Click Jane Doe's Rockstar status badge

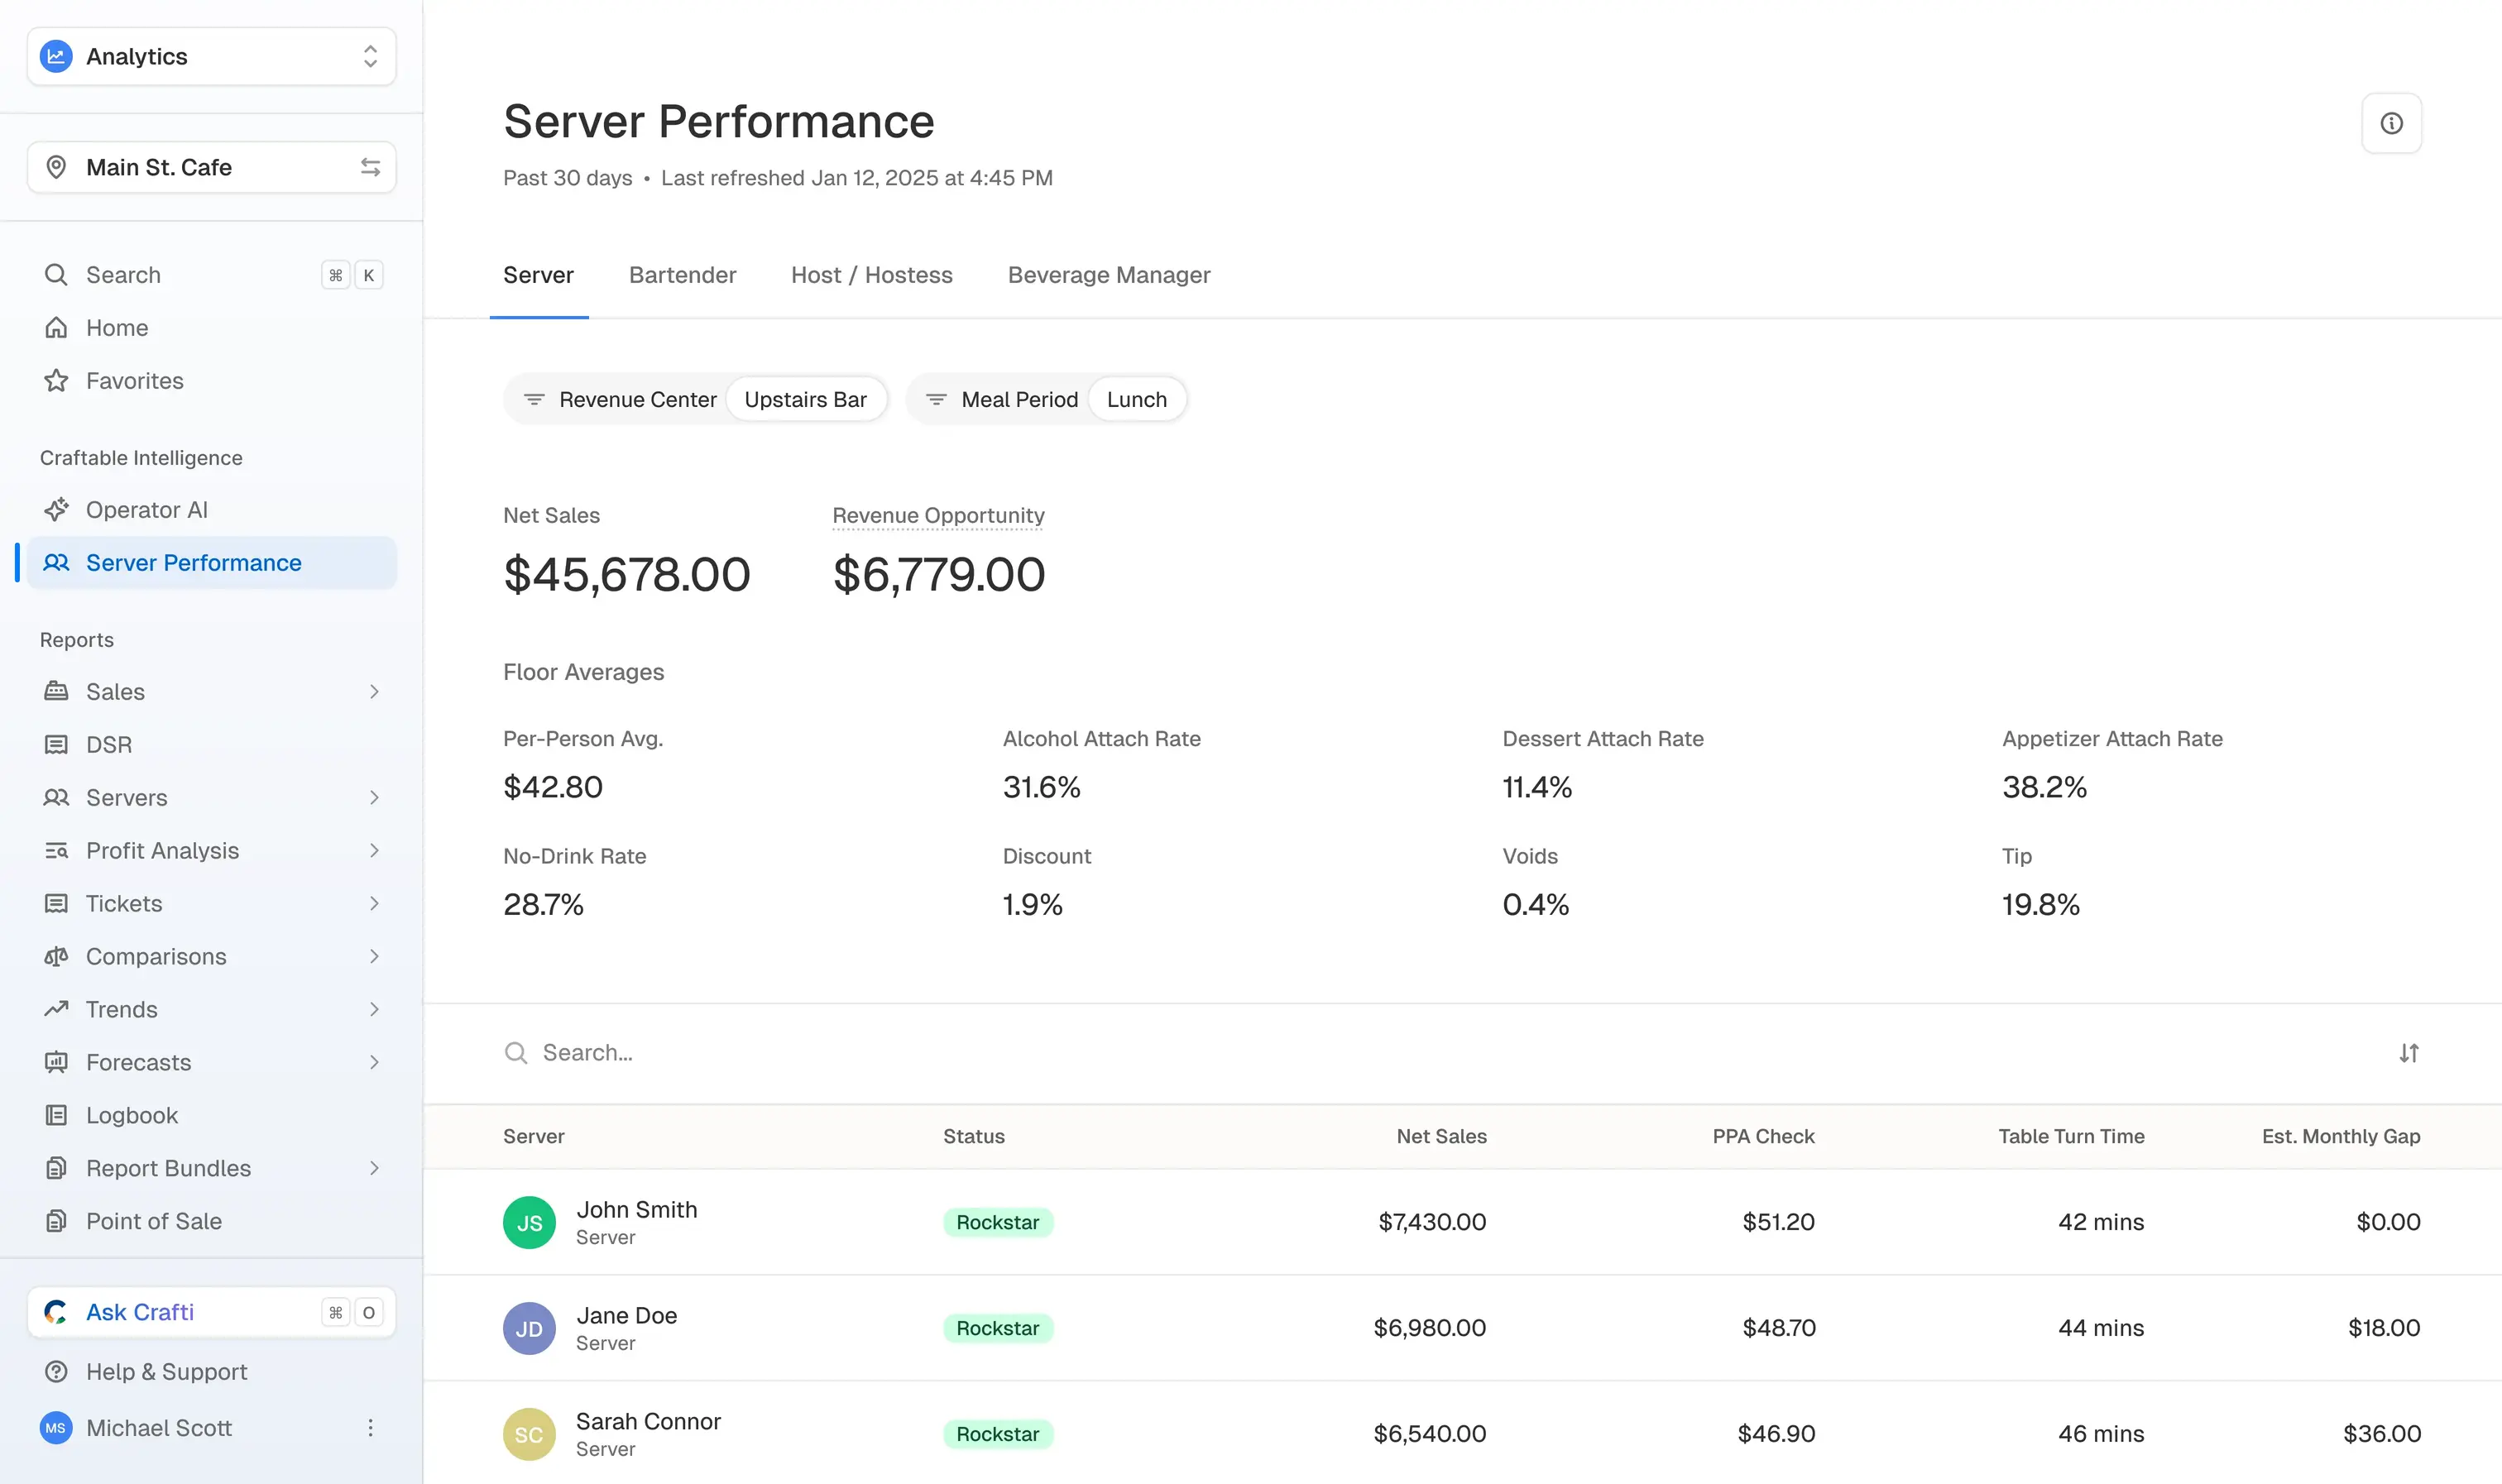(997, 1328)
